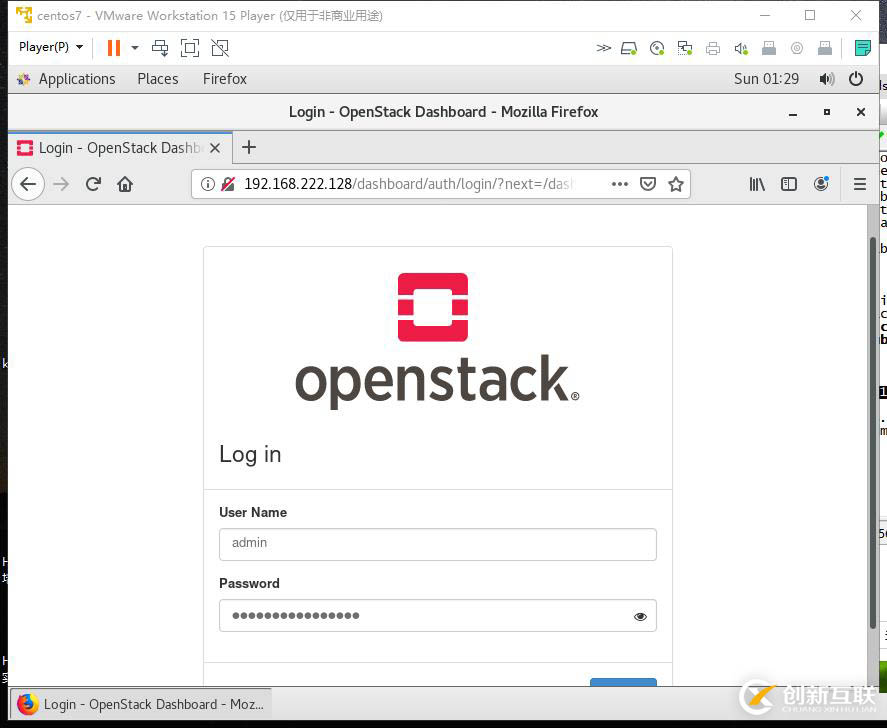Pause the virtual machine
The image size is (887, 728).
tap(114, 48)
